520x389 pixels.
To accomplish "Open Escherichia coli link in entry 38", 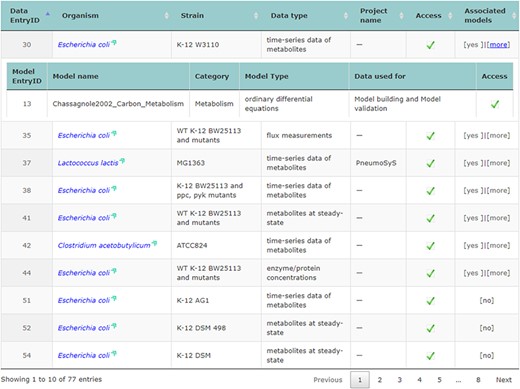I will pos(84,191).
